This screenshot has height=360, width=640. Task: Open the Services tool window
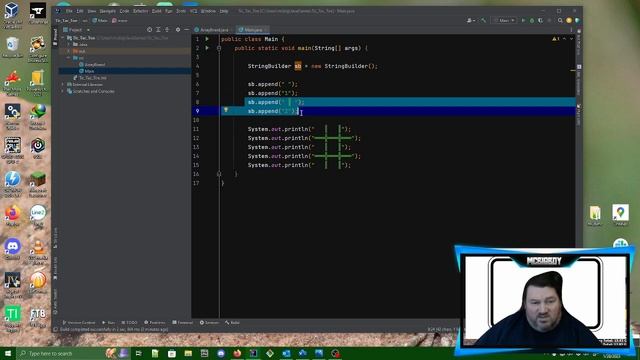tap(209, 322)
